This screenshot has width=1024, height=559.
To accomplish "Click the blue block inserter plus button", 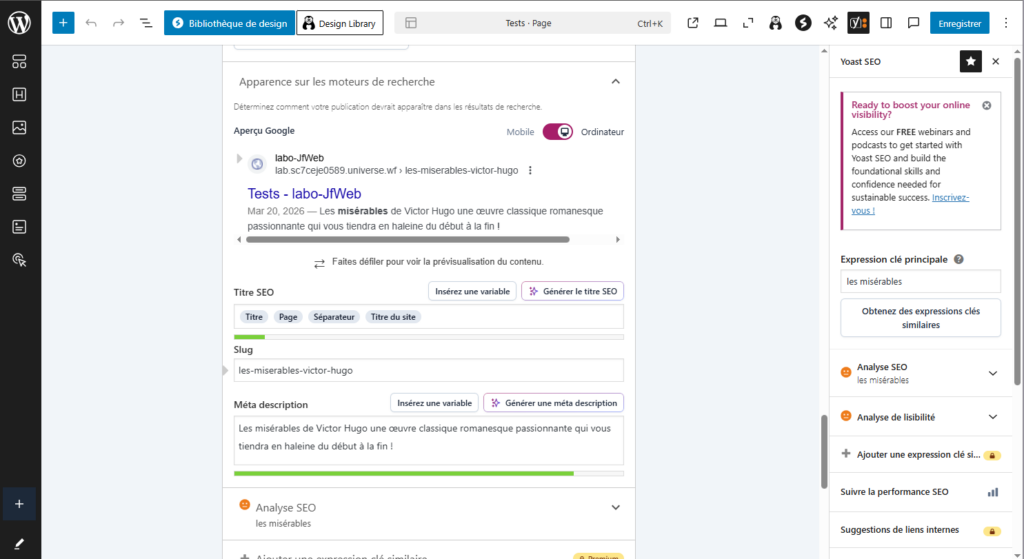I will [63, 23].
